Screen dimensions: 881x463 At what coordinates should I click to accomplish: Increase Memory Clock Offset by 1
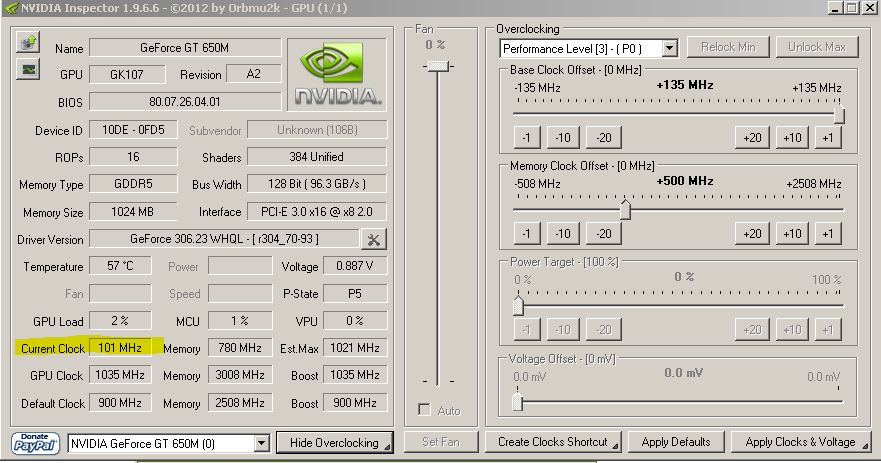click(828, 234)
